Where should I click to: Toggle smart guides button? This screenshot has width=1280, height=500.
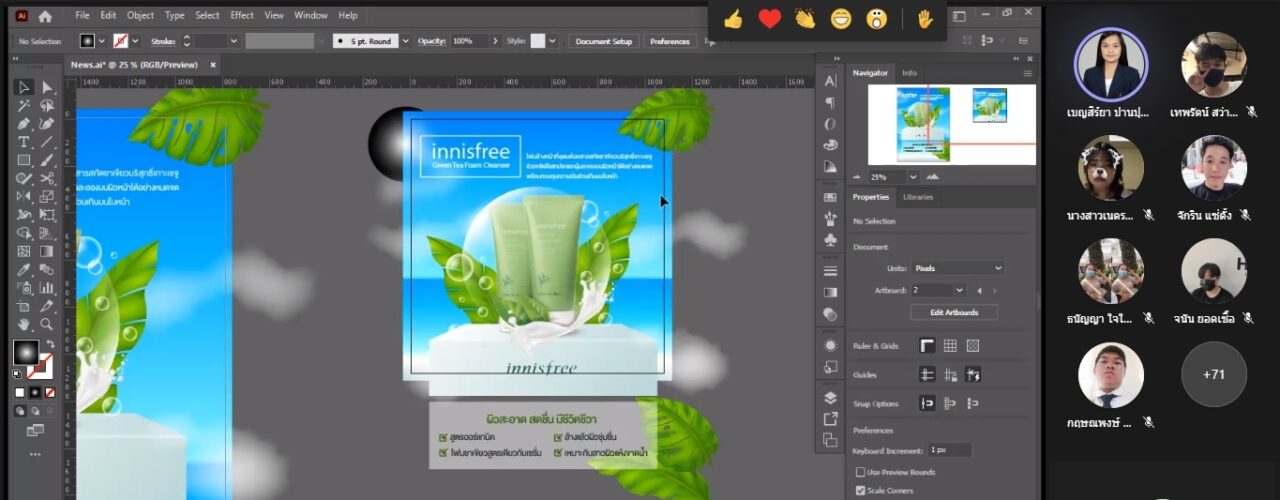(973, 375)
